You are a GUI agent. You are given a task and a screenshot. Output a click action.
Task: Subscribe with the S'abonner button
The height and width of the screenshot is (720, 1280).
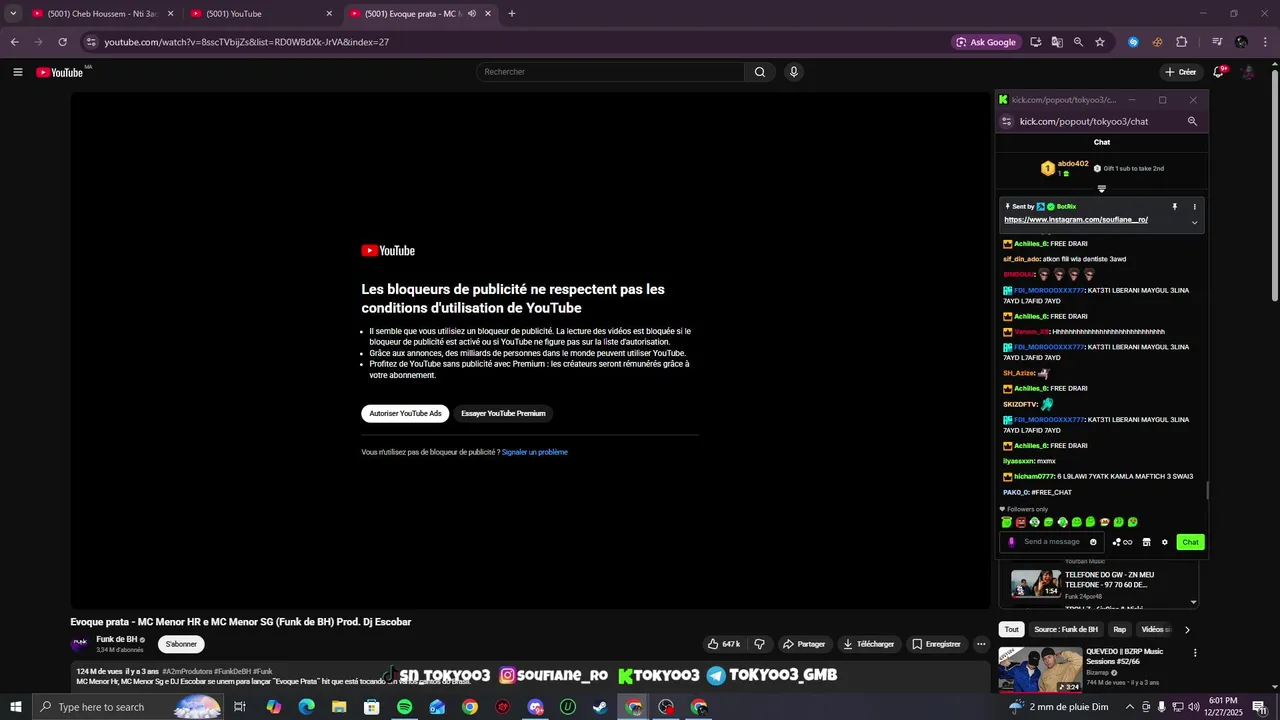(181, 644)
